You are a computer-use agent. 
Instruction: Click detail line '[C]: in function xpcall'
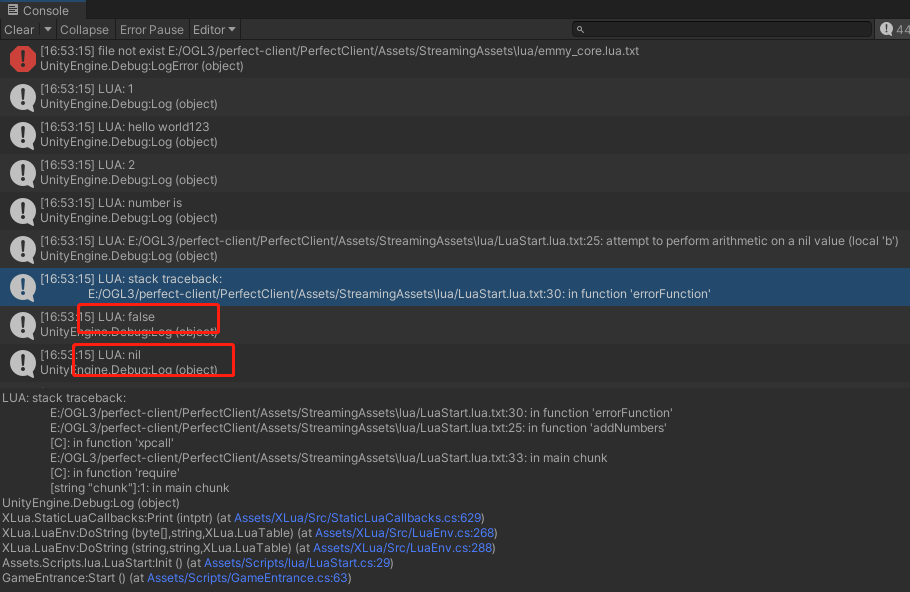click(x=112, y=443)
